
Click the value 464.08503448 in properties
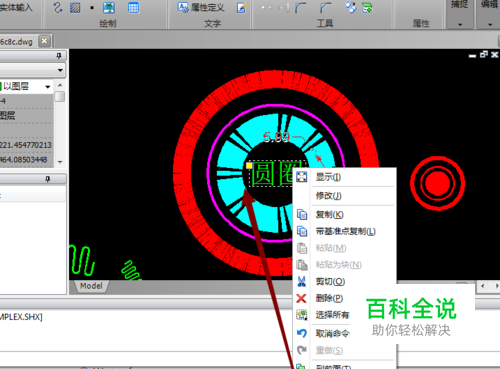24,160
